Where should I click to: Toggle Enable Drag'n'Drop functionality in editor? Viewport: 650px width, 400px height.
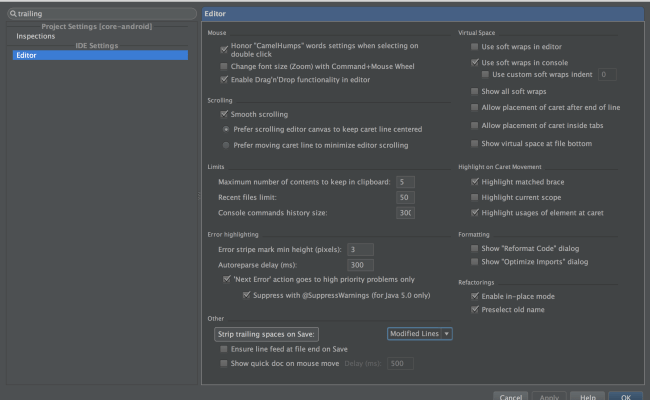coord(224,80)
